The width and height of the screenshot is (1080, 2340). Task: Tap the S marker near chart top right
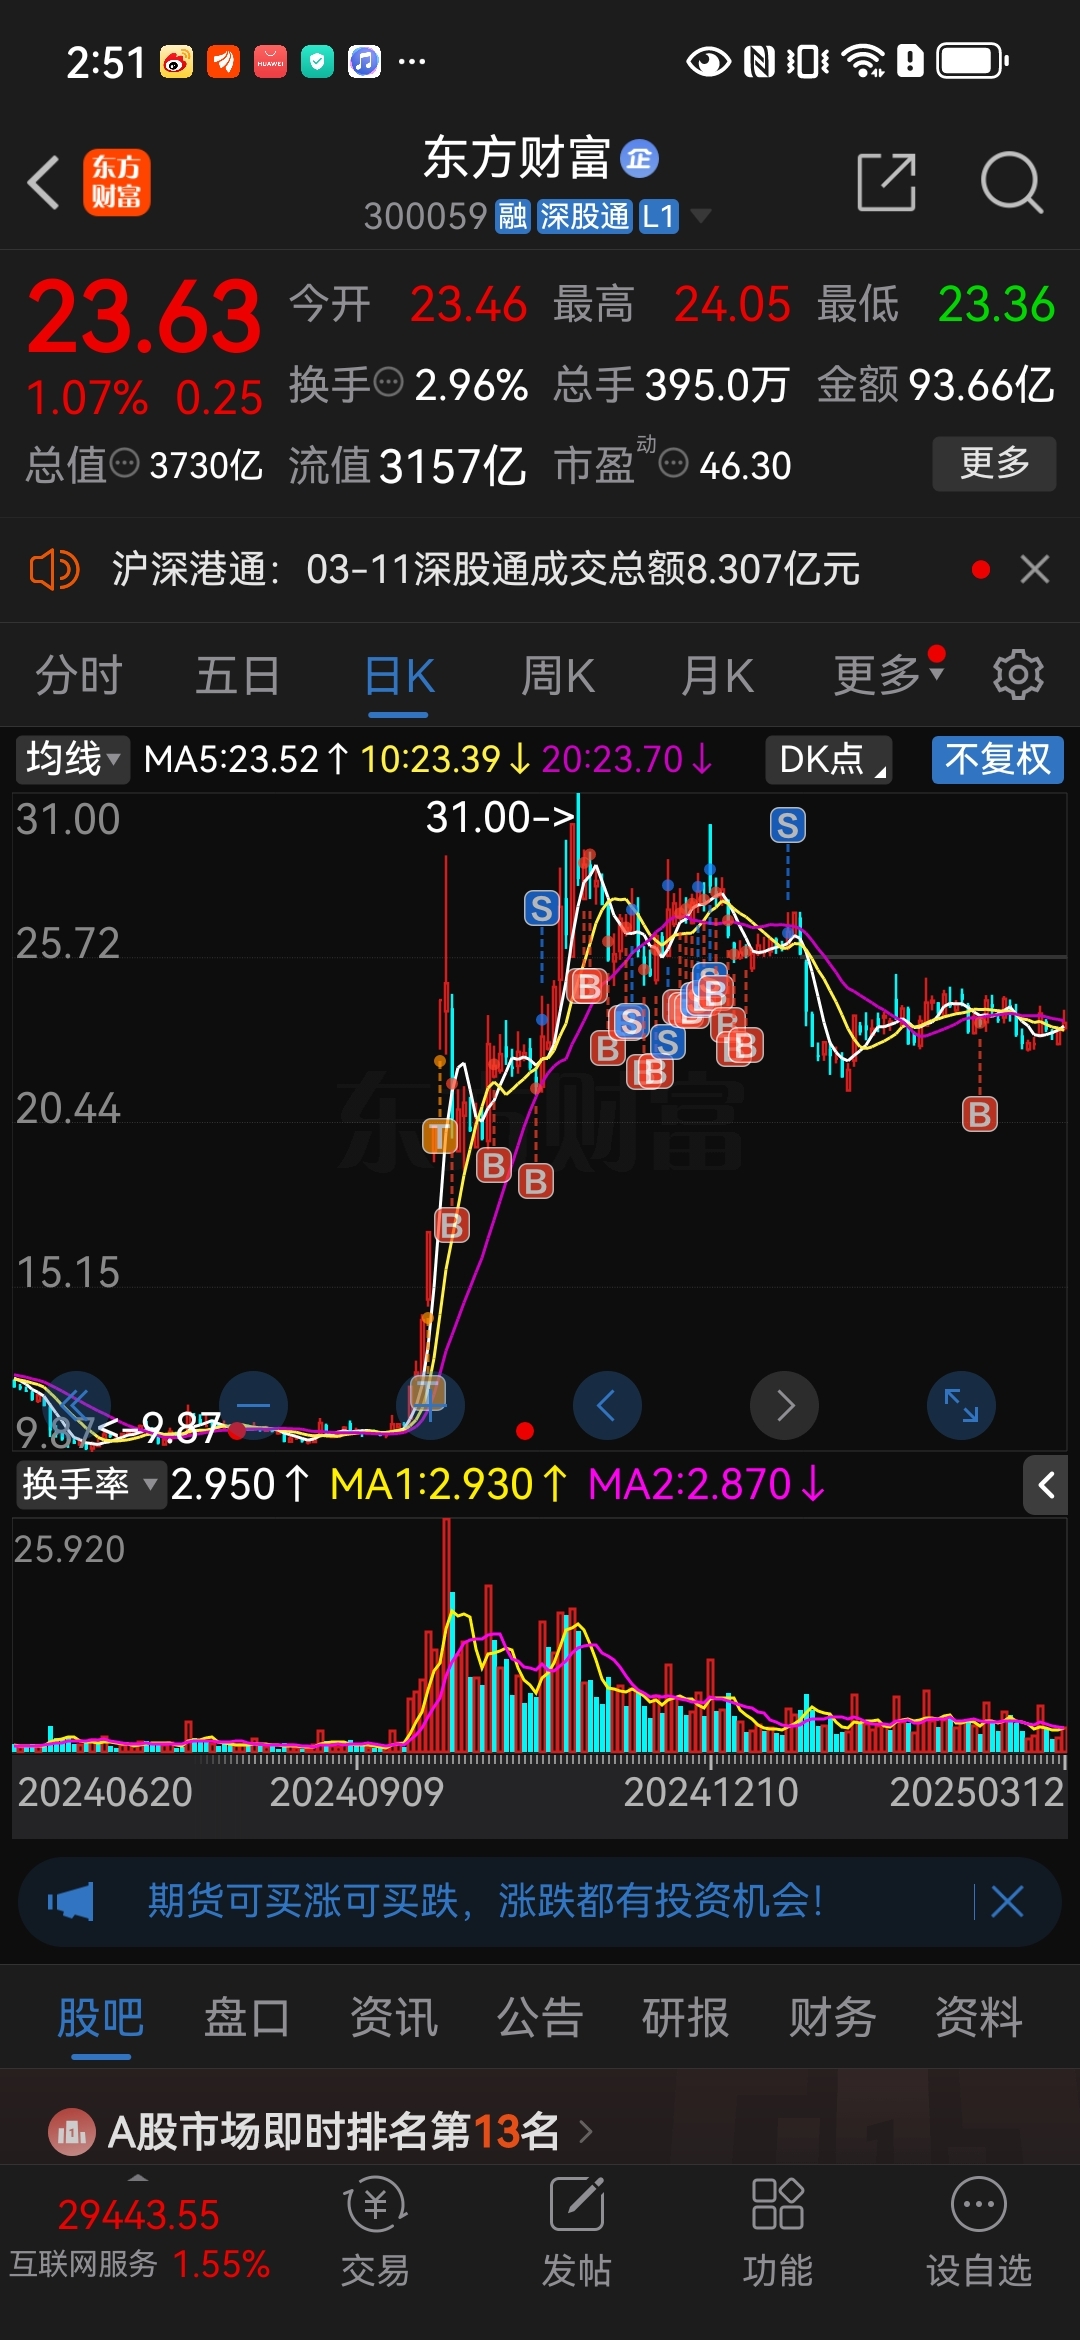[787, 825]
